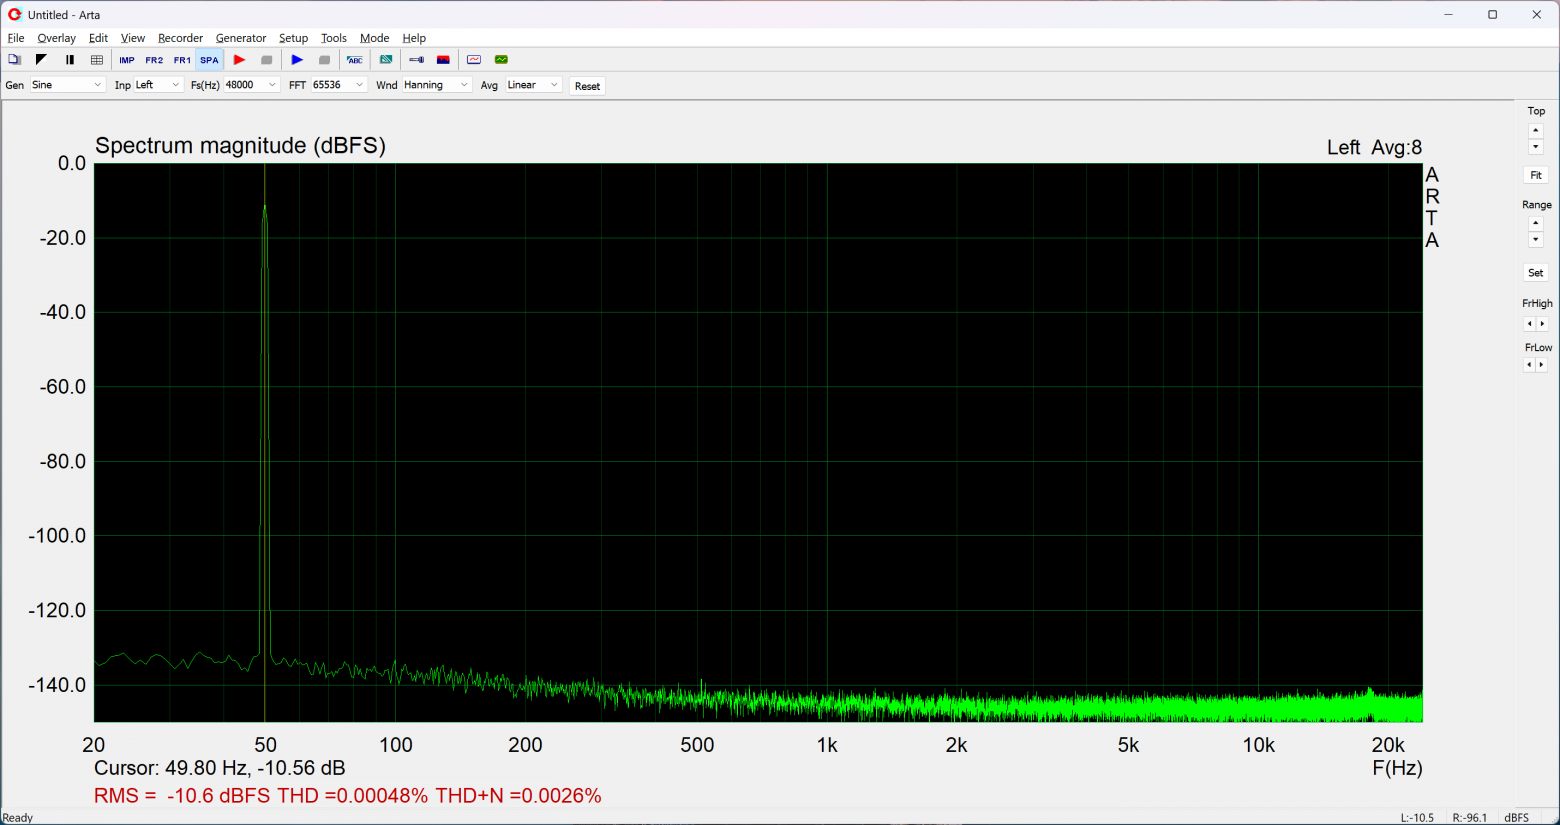The height and width of the screenshot is (825, 1560).
Task: Stop recording with the first gray stop button
Action: click(266, 60)
